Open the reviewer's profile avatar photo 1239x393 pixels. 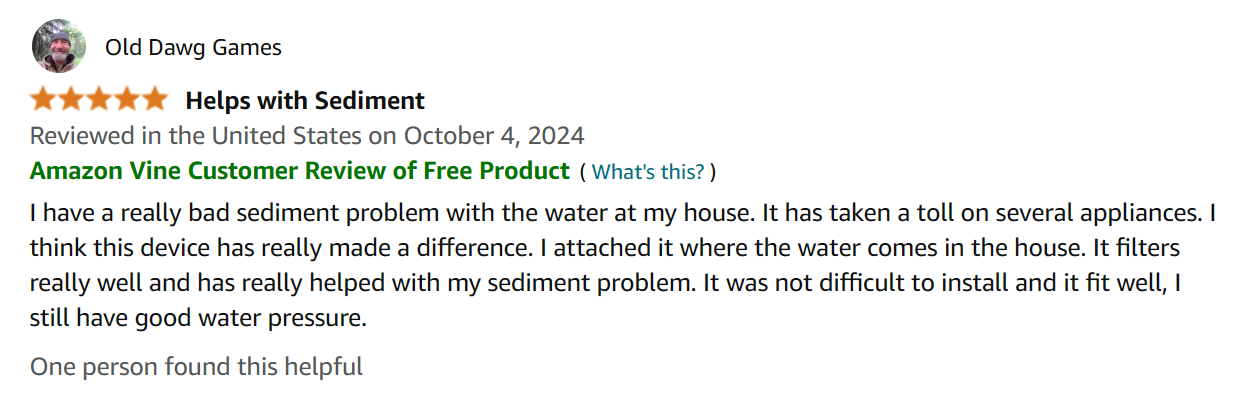pyautogui.click(x=59, y=46)
